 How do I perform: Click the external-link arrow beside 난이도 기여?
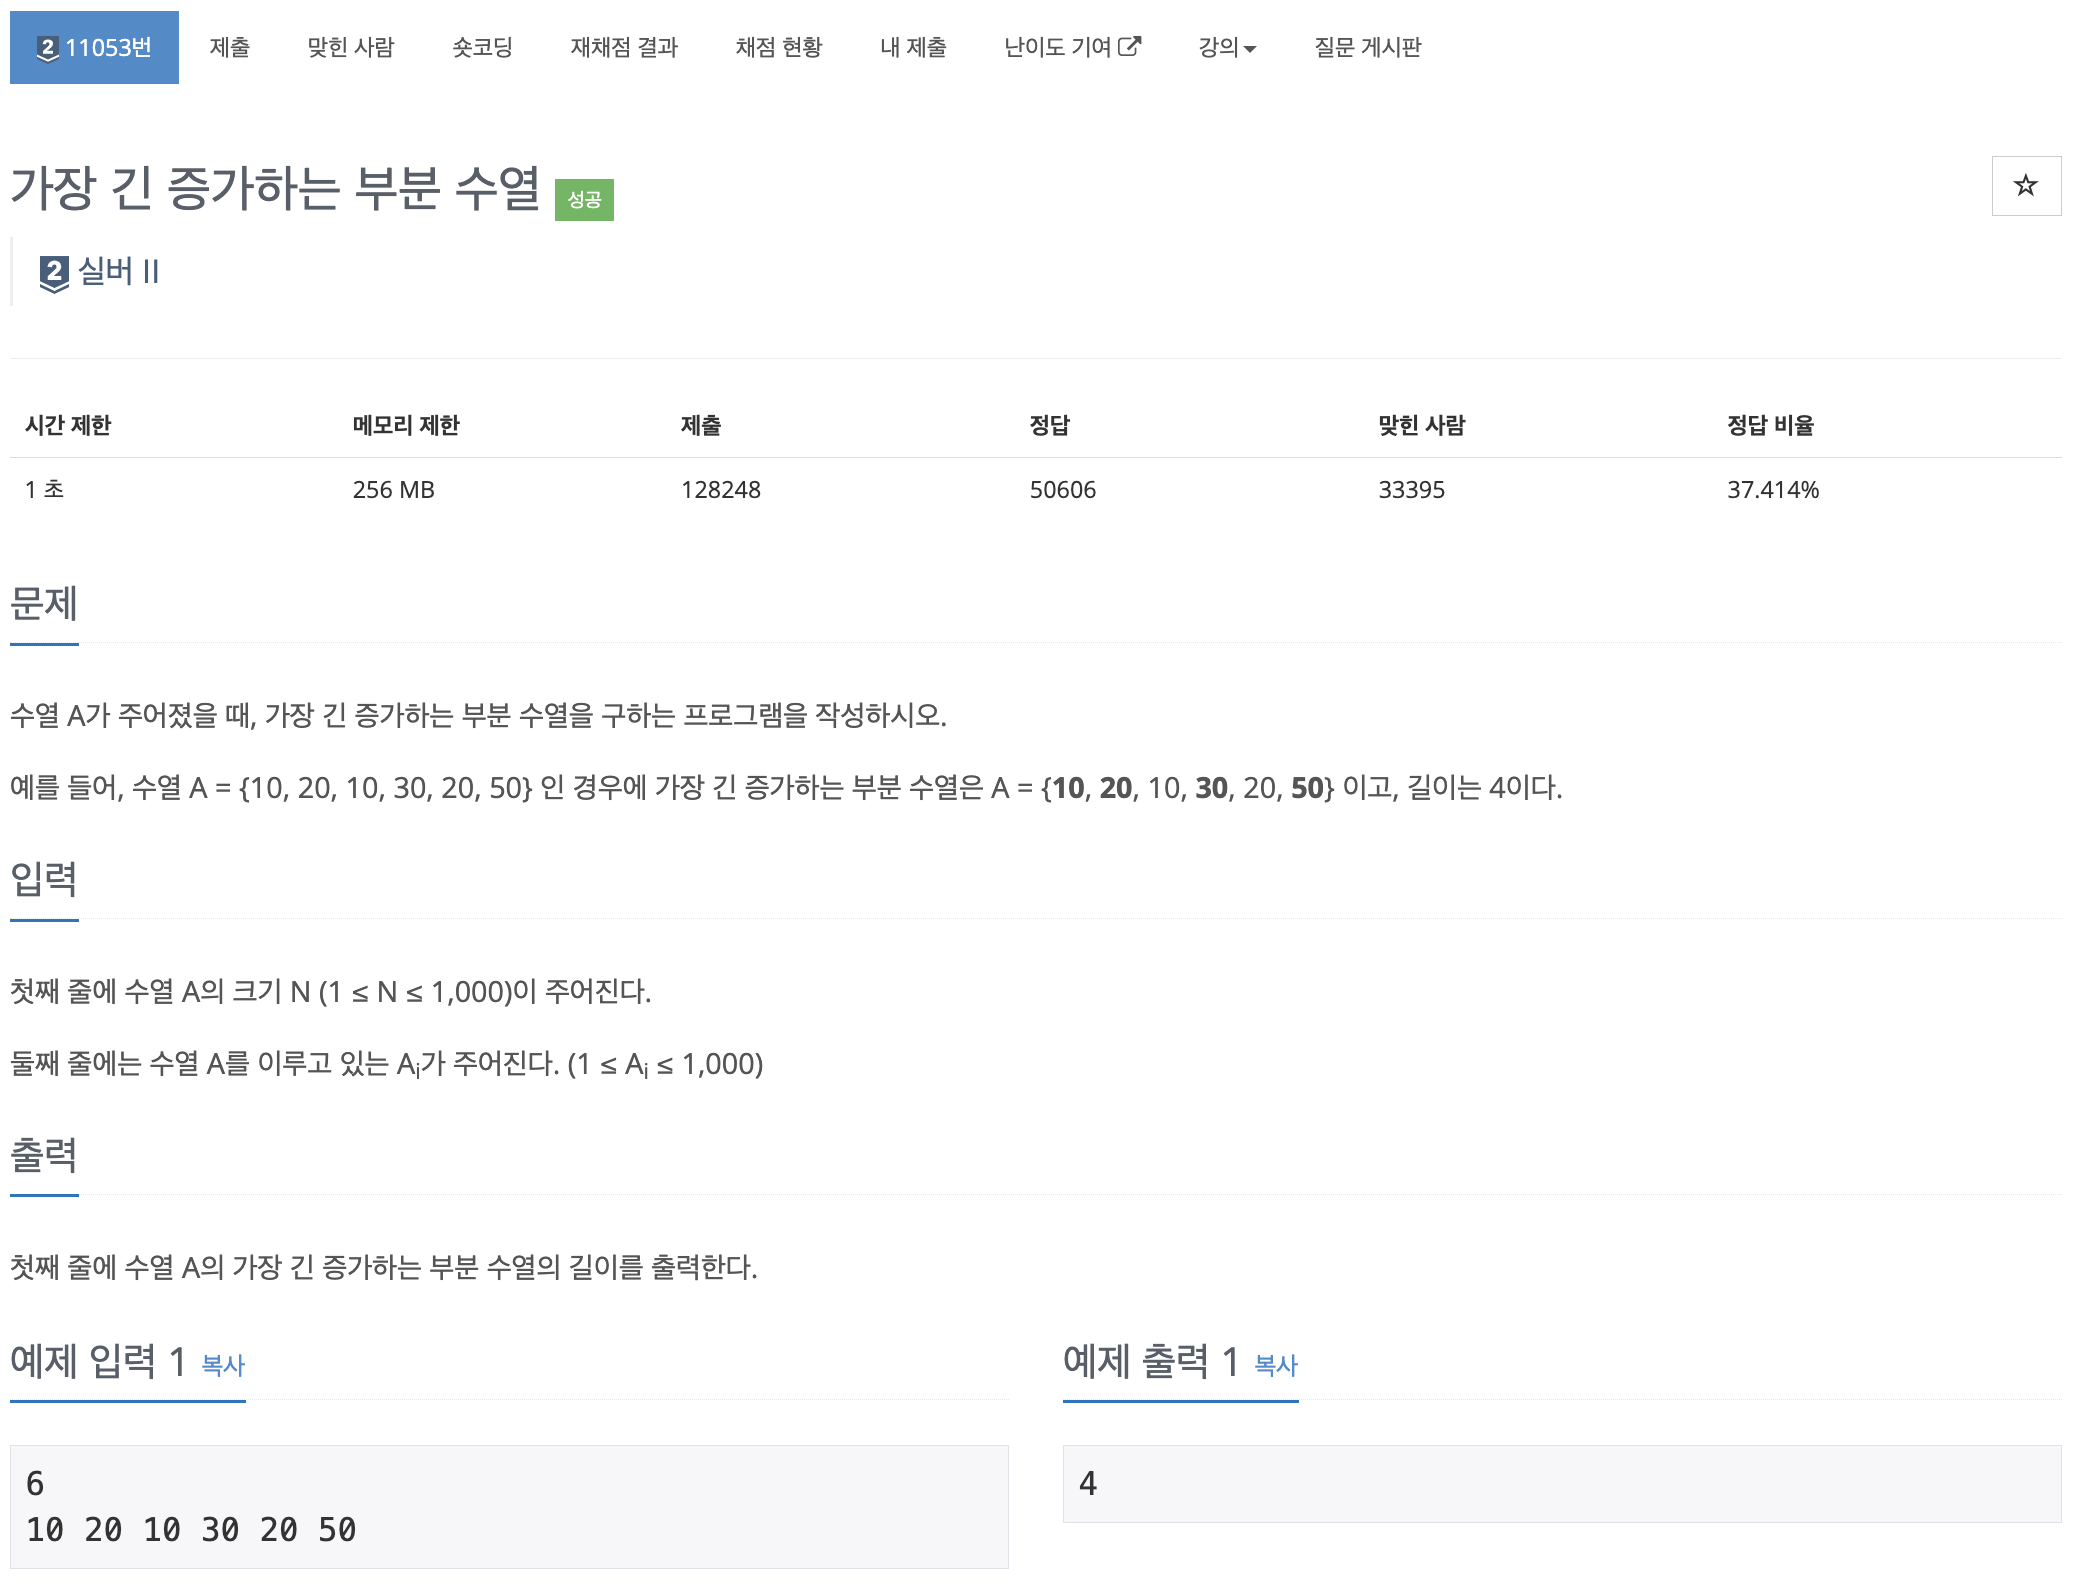[1131, 45]
